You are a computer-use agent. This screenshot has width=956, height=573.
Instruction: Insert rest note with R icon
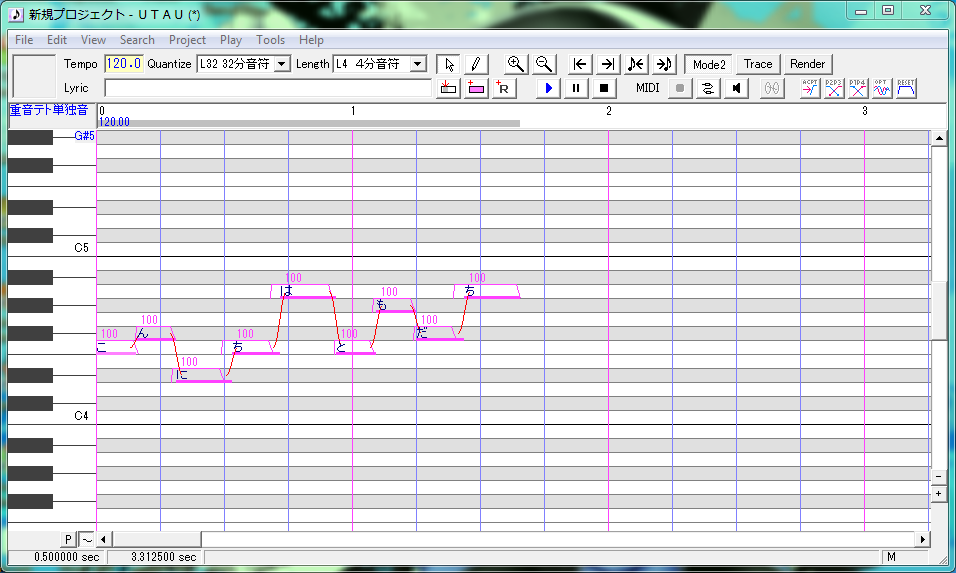coord(504,88)
